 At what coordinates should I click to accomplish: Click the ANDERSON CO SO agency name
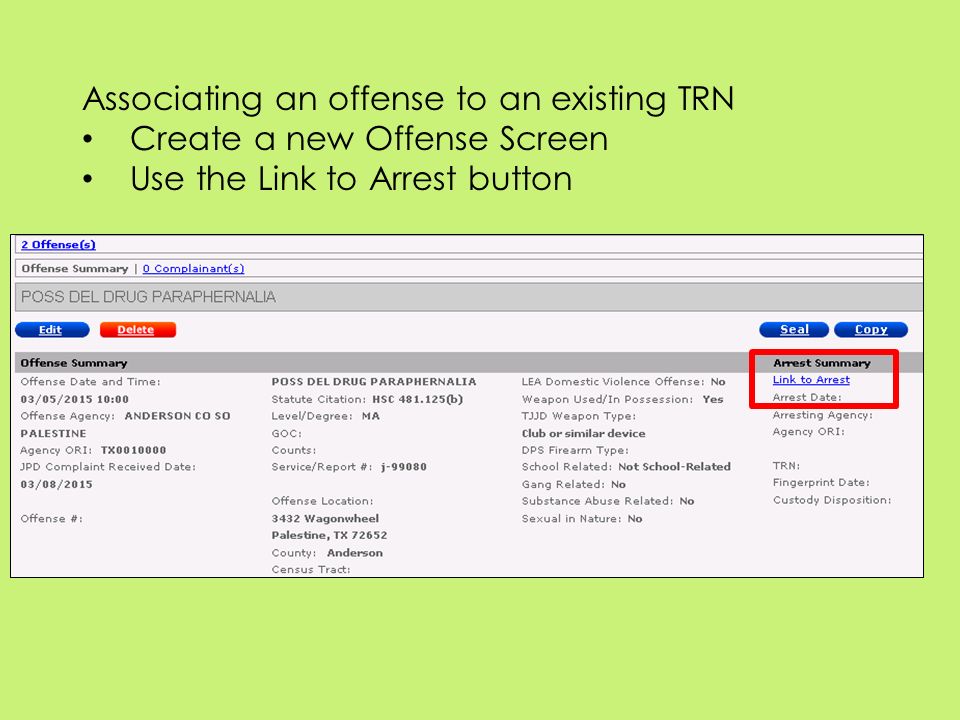(x=178, y=416)
